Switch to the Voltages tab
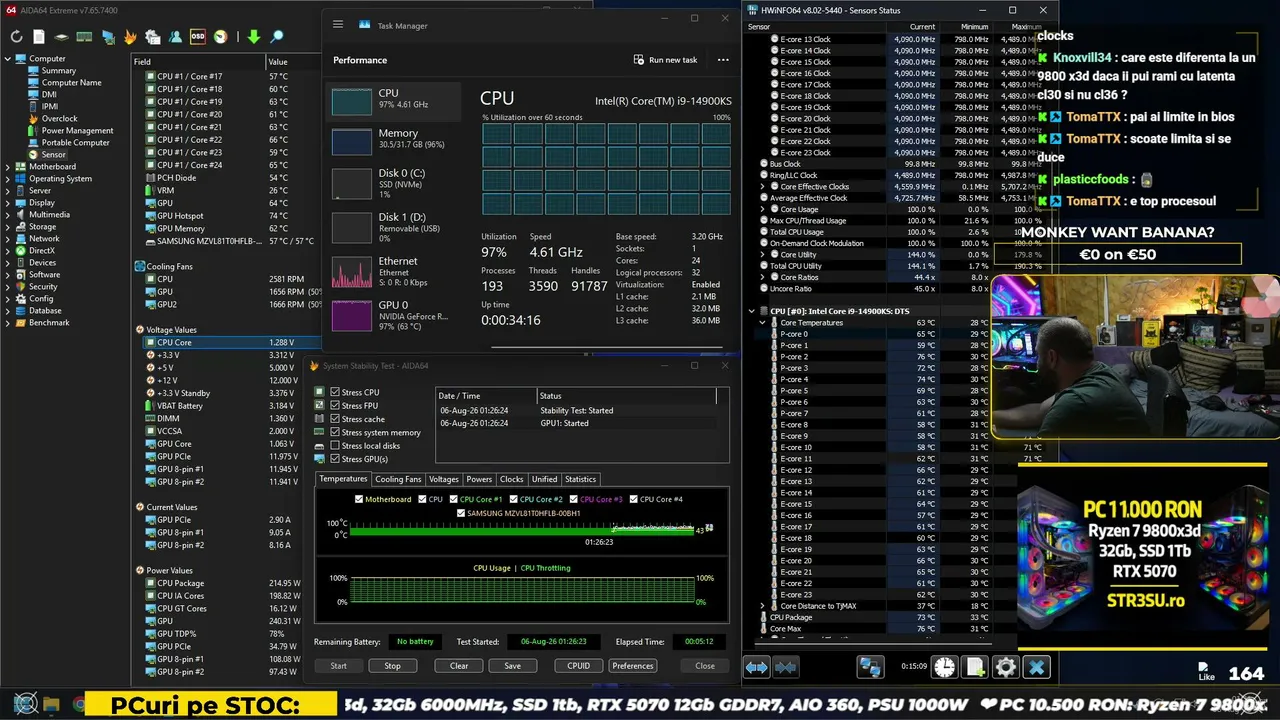 pyautogui.click(x=444, y=479)
